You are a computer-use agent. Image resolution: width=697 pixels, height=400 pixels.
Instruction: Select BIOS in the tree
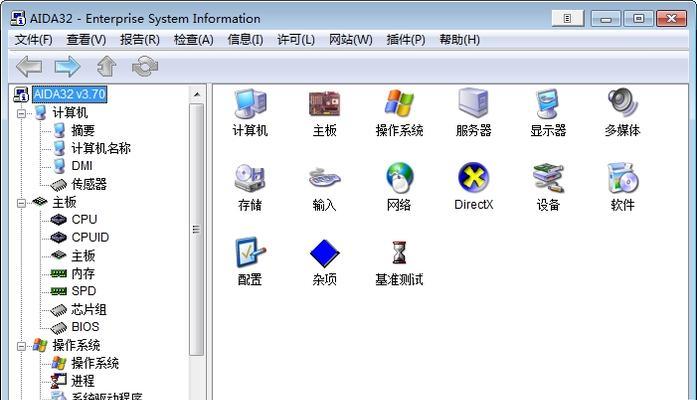(x=85, y=327)
